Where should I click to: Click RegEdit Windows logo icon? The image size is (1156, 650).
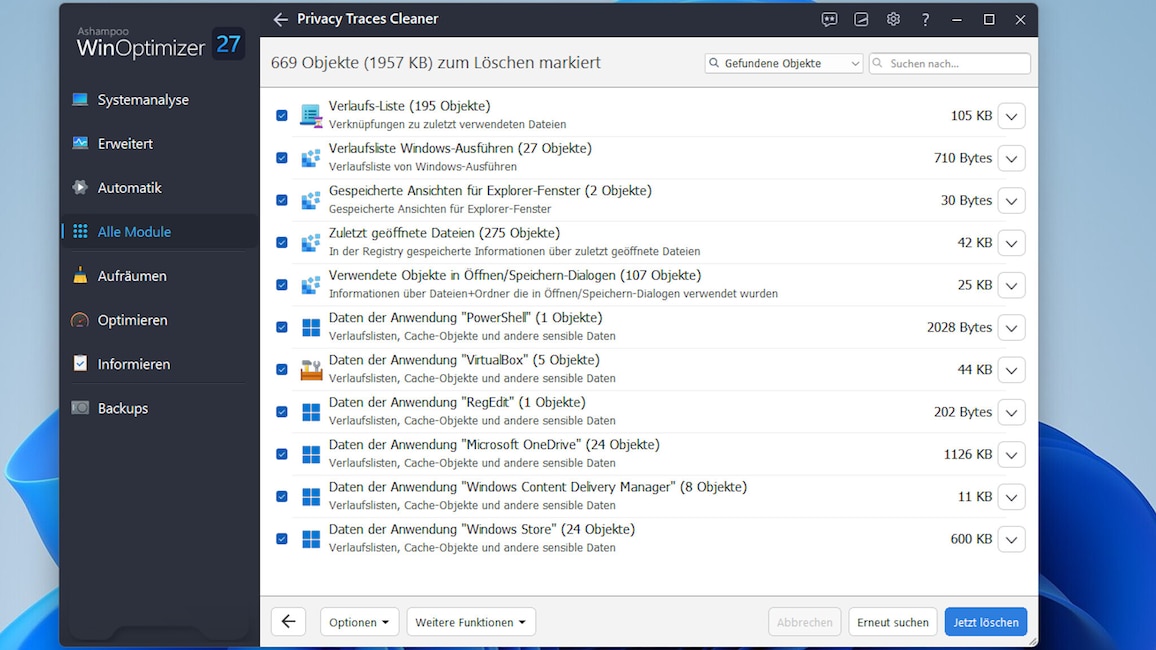point(311,412)
